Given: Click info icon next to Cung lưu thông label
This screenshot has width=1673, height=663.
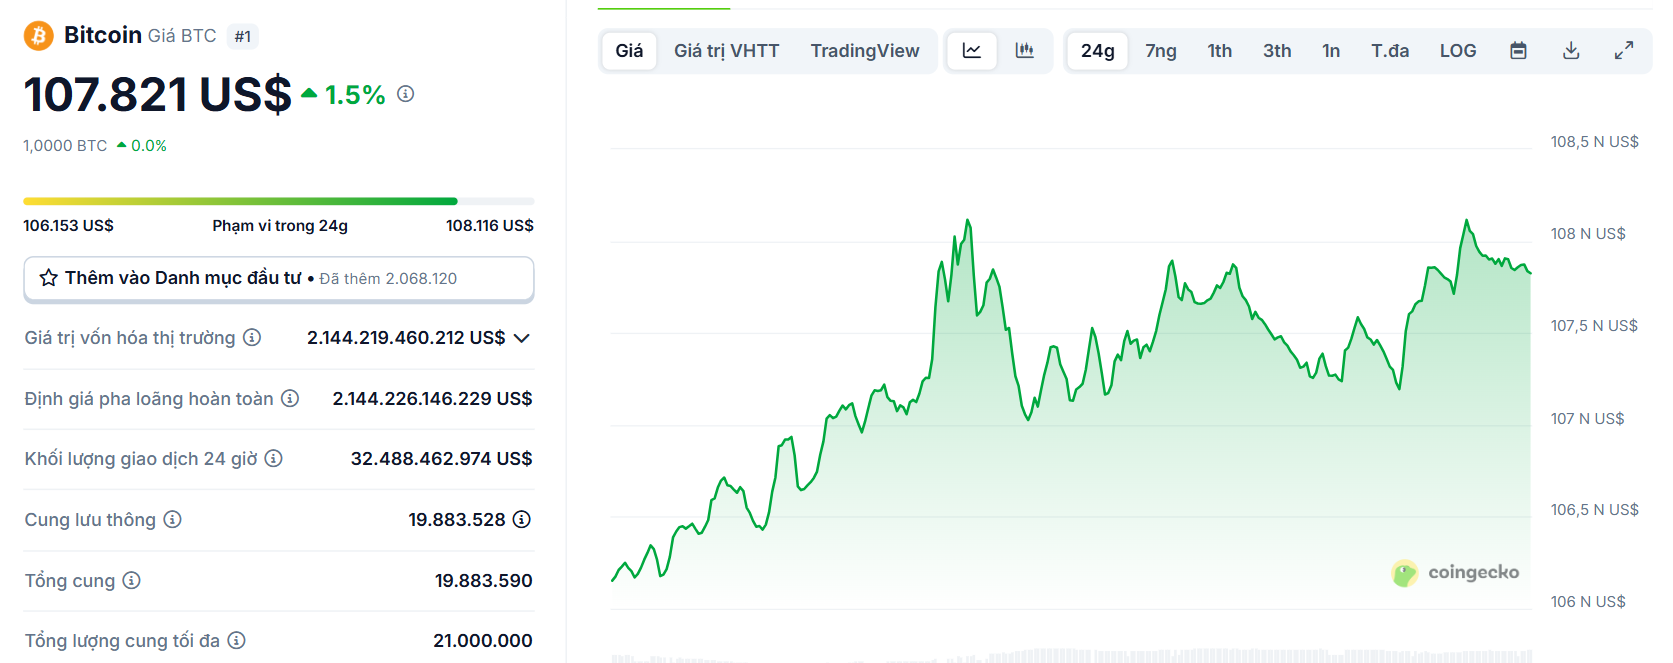Looking at the screenshot, I should (172, 519).
